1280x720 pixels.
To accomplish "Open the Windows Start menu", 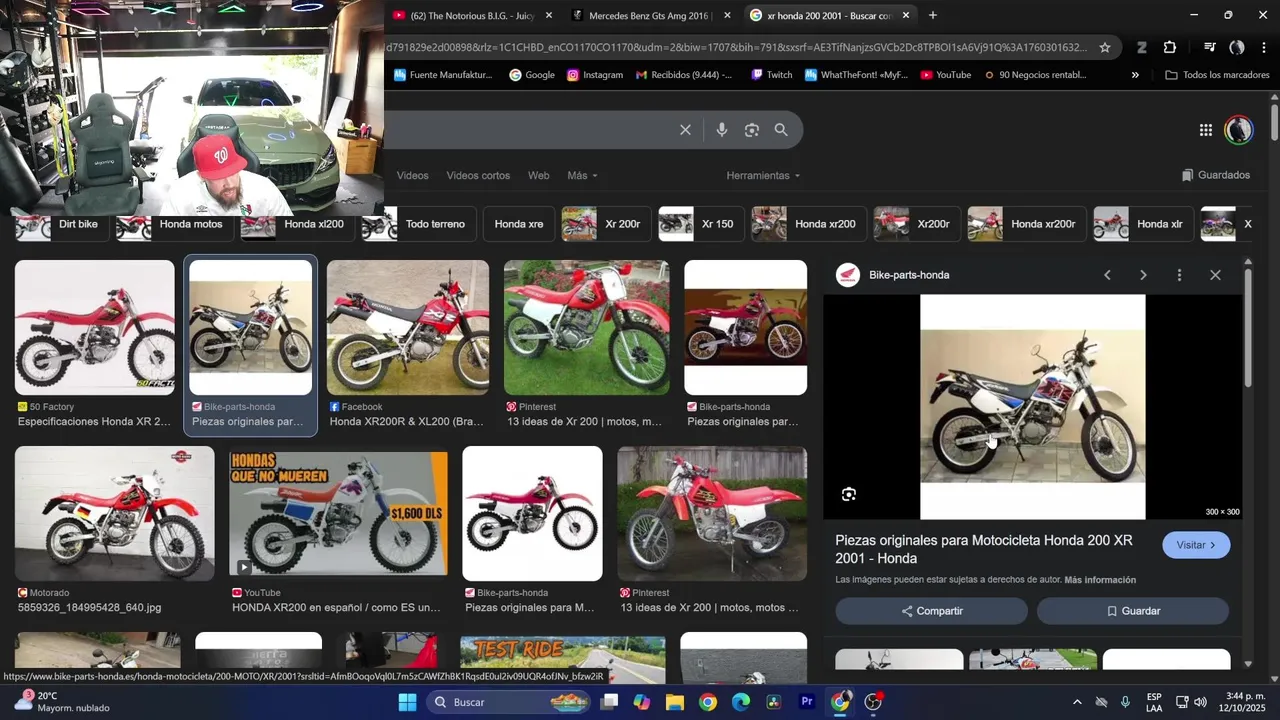I will click(407, 702).
